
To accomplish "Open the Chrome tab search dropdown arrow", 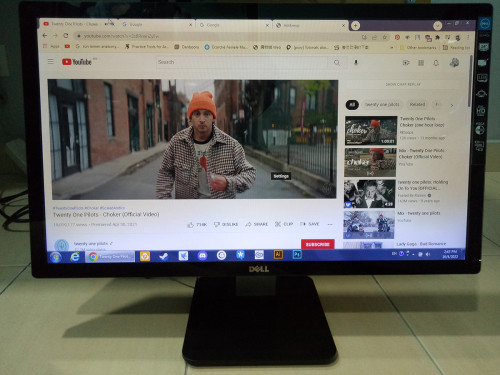I will coord(437,26).
